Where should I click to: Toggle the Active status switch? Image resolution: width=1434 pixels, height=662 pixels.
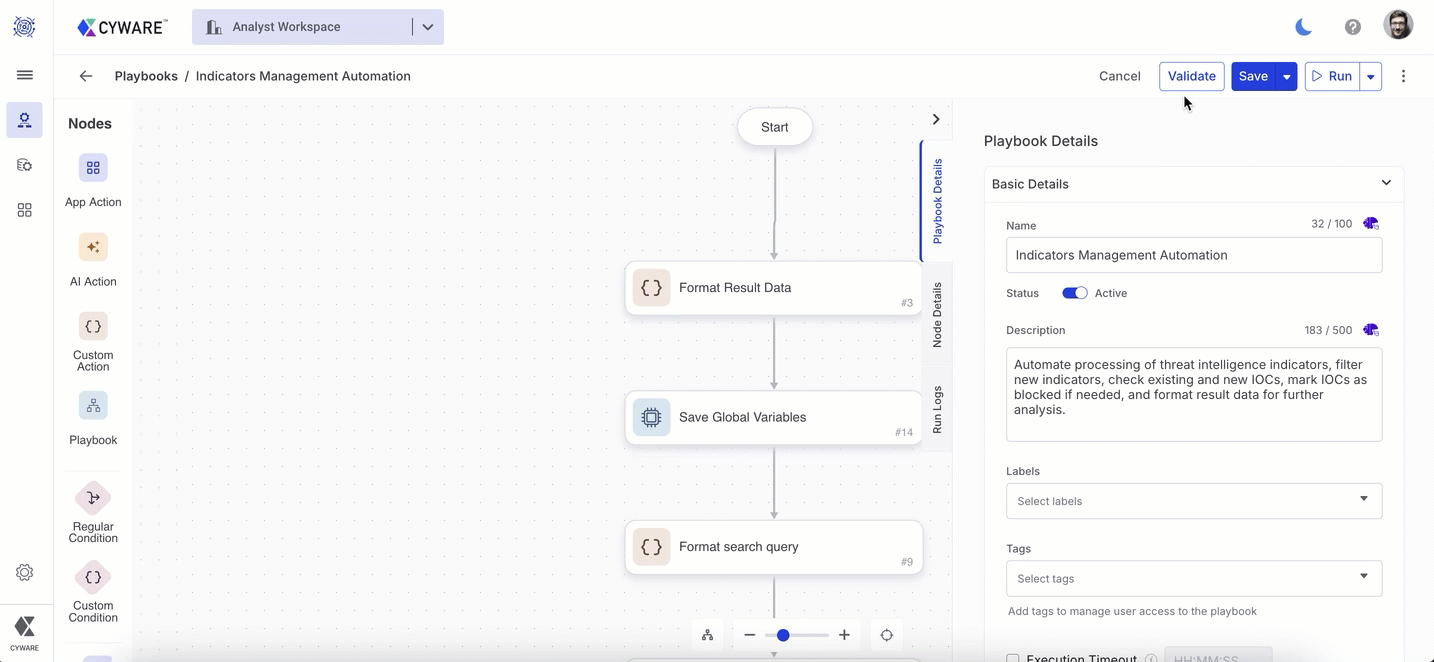[1074, 293]
